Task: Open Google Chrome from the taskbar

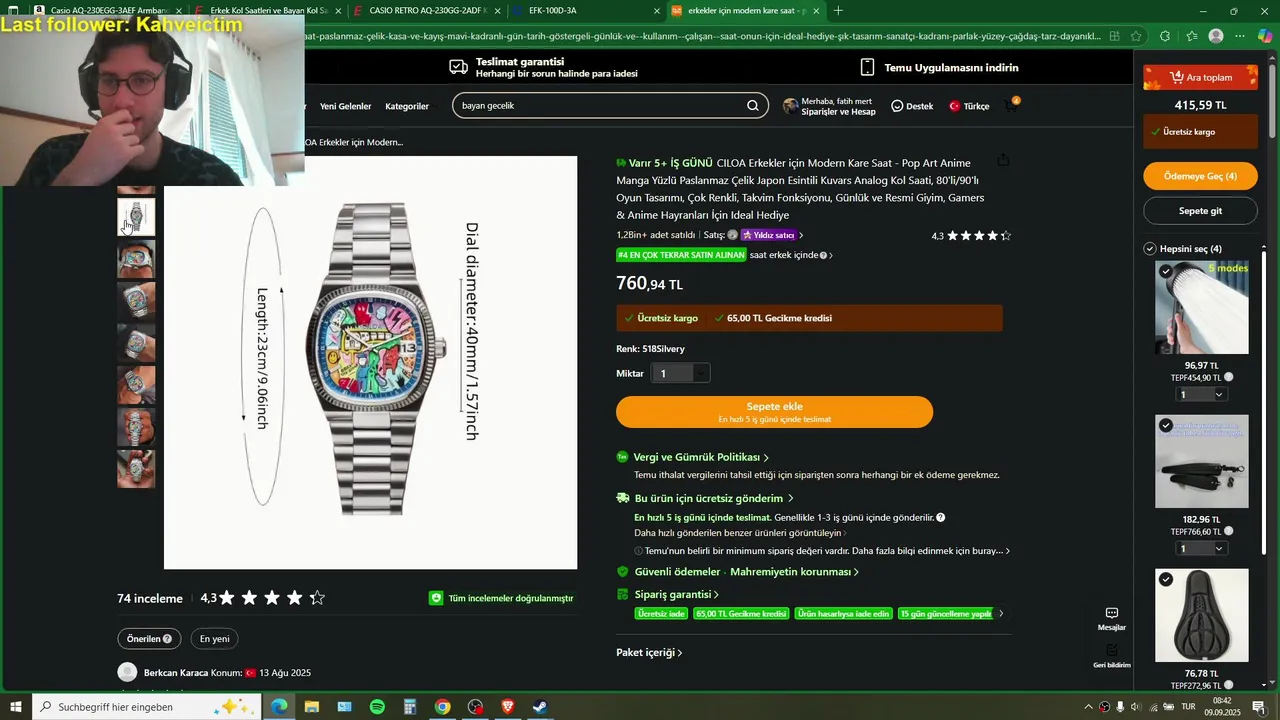Action: point(442,707)
